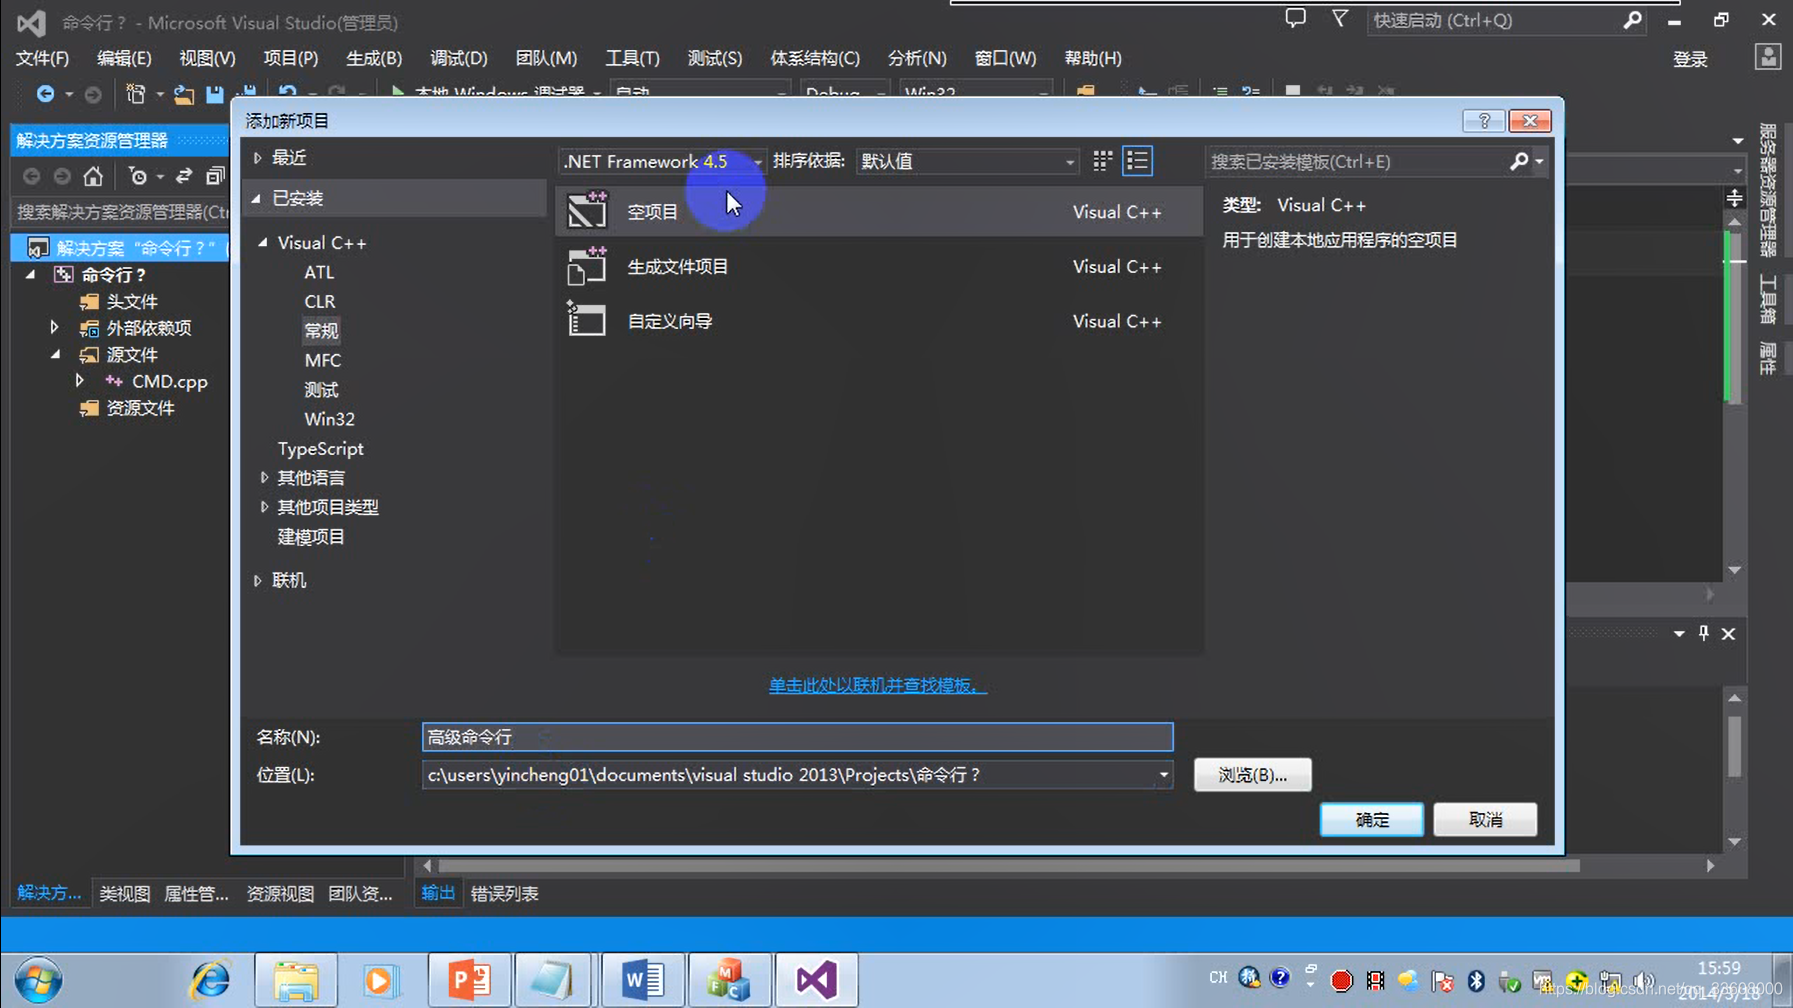Viewport: 1793px width, 1008px height.
Task: Select the ATL category
Action: (x=319, y=272)
